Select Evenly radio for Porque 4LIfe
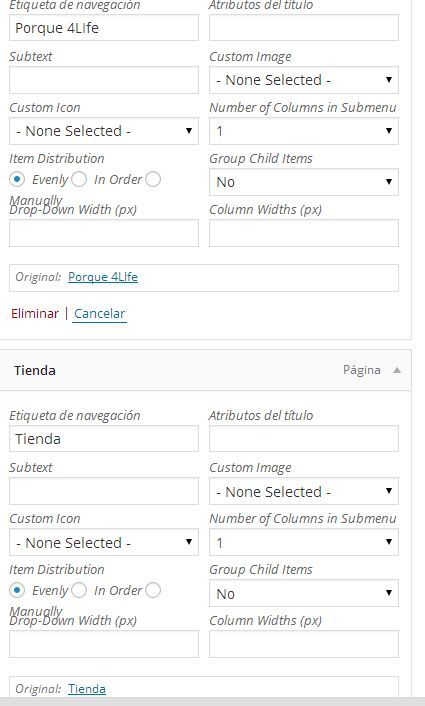 pos(17,179)
